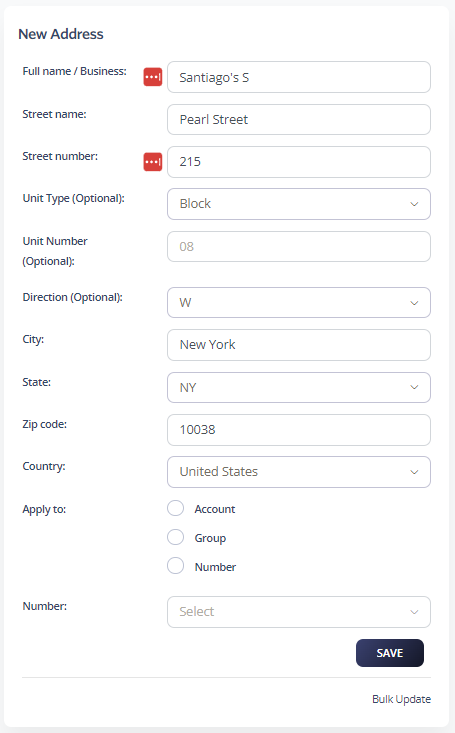Screen dimensions: 455x733
Task: Click the chevron arrow in the Unit Type field
Action: [x=414, y=204]
